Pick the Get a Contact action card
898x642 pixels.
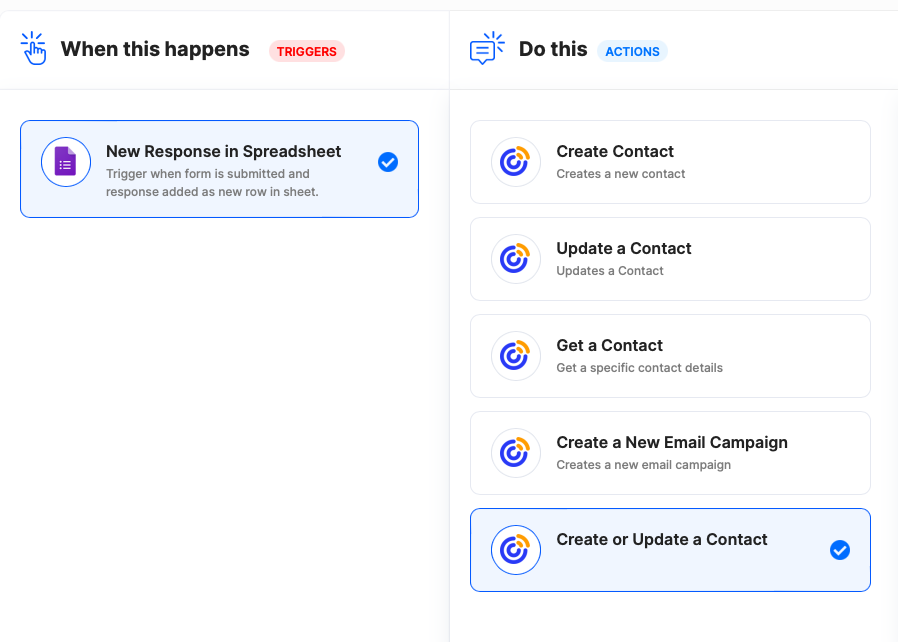click(x=670, y=356)
